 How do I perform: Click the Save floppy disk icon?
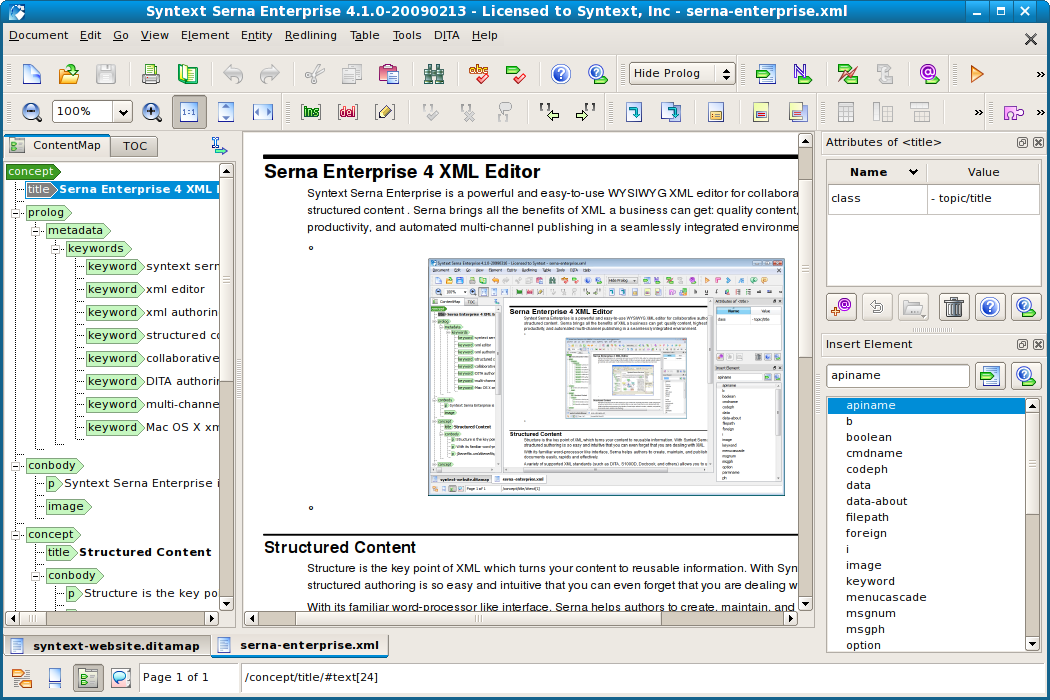[x=105, y=74]
